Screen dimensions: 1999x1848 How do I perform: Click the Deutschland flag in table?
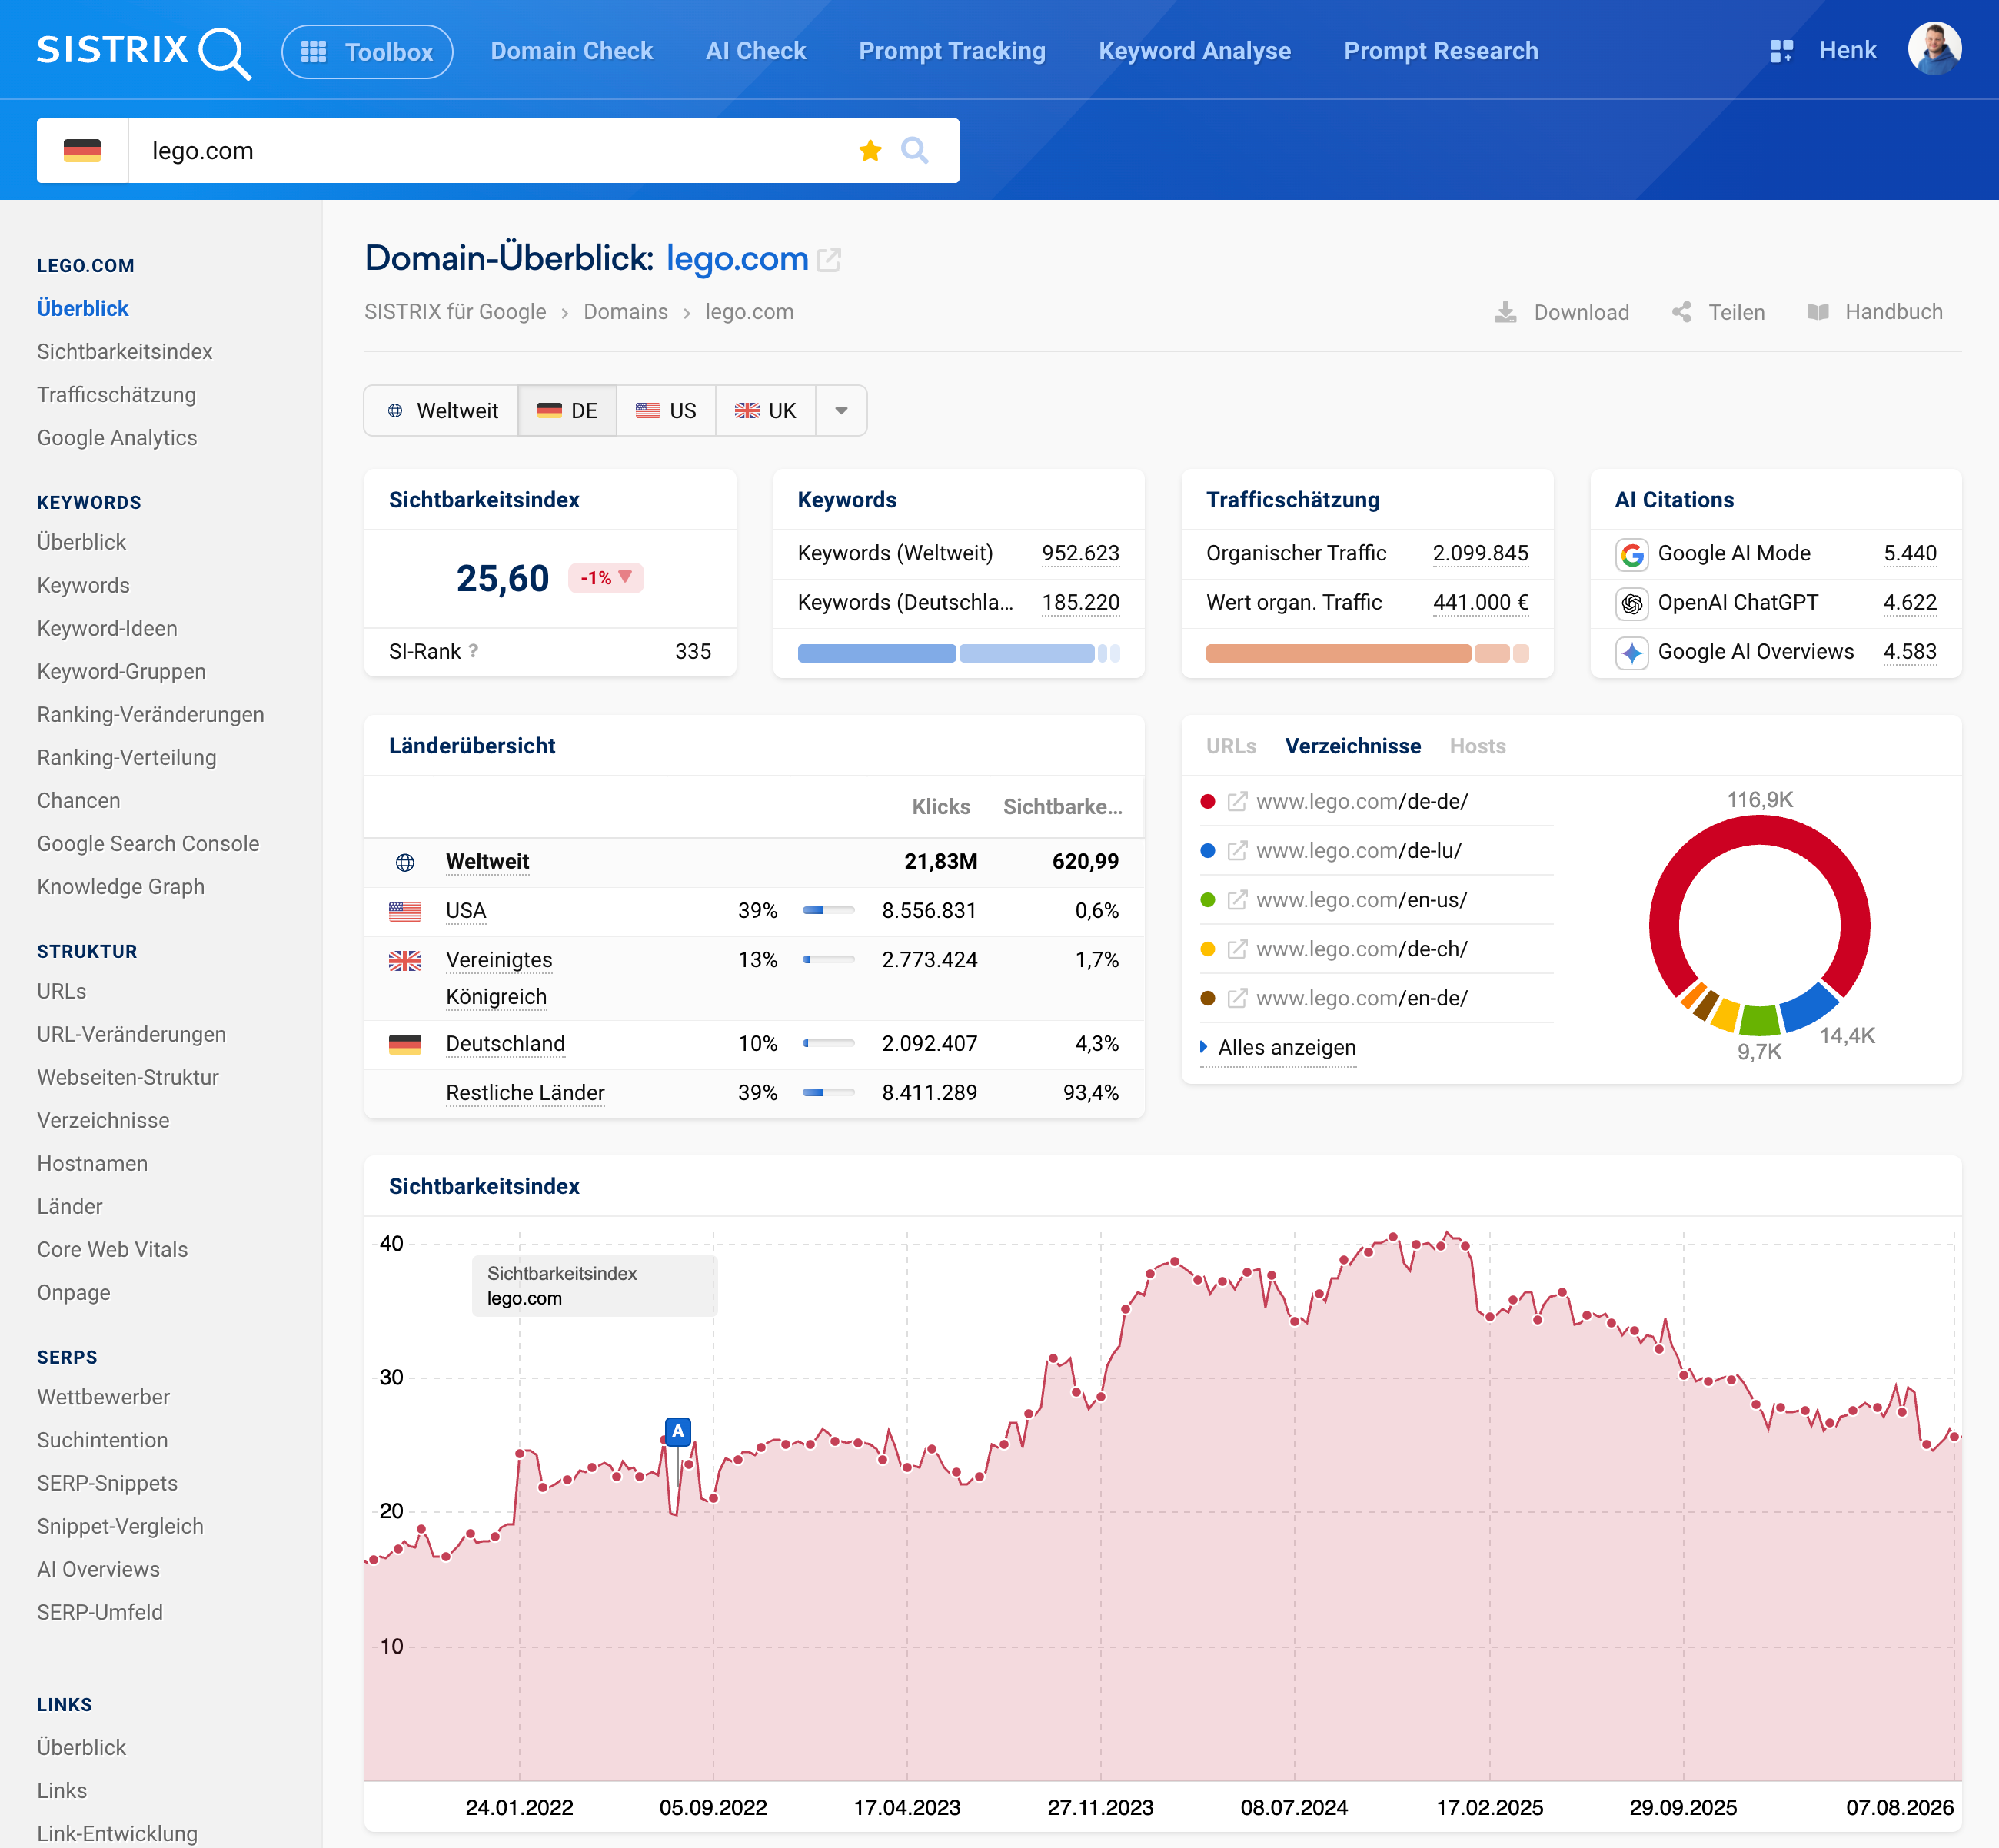pos(405,1044)
